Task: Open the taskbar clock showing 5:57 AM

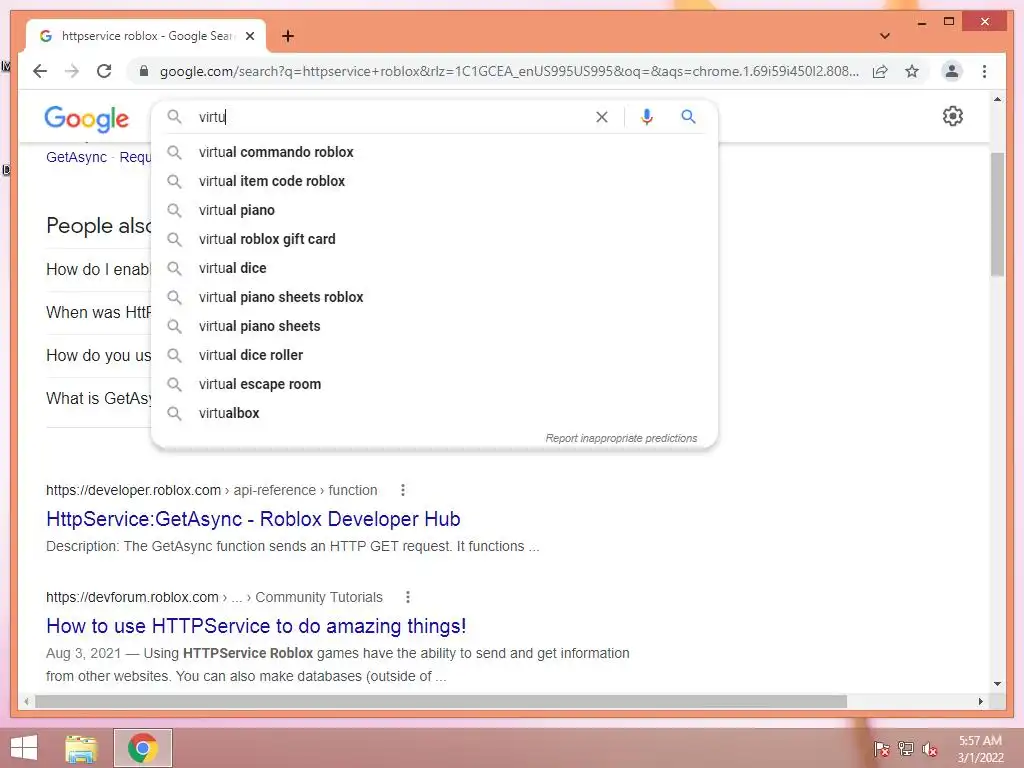Action: pos(980,749)
